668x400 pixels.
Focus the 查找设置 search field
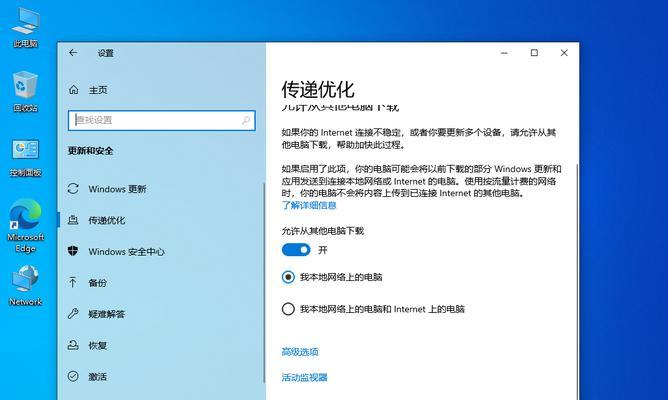(x=162, y=121)
